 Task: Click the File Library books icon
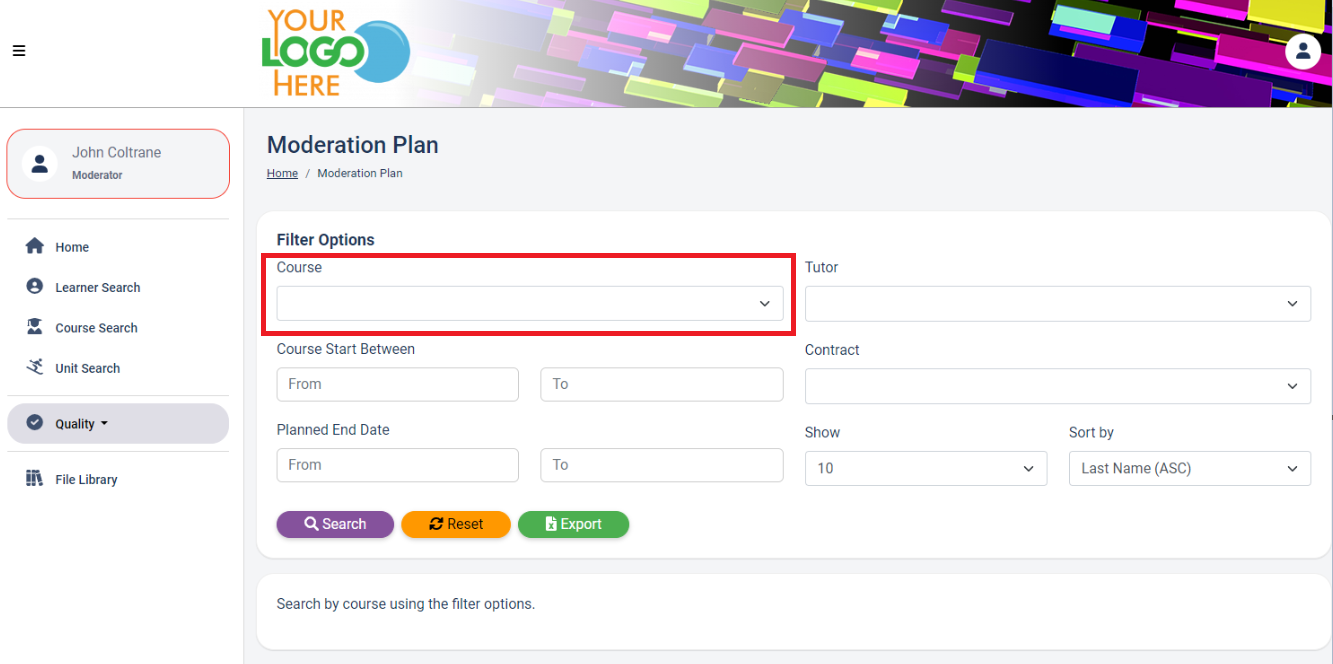(x=35, y=479)
